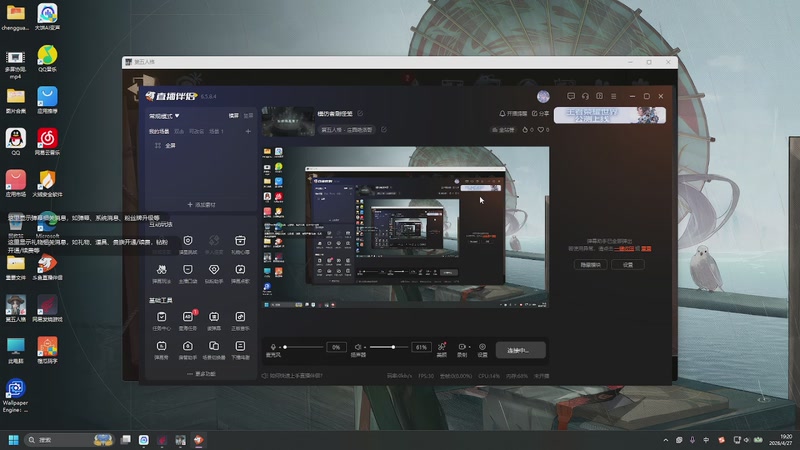Click the 第五人格 · 庄园地洞图 category tag
This screenshot has width=800, height=450.
coord(346,130)
